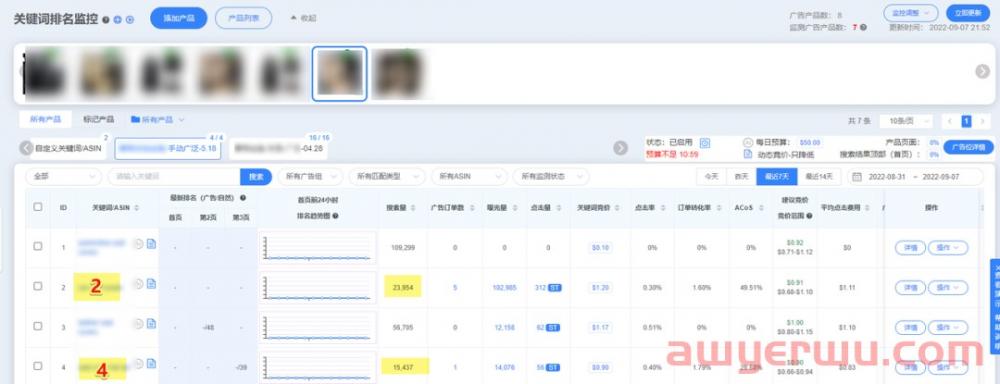
Task: Open 详情 for keyword row 1
Action: (x=910, y=247)
